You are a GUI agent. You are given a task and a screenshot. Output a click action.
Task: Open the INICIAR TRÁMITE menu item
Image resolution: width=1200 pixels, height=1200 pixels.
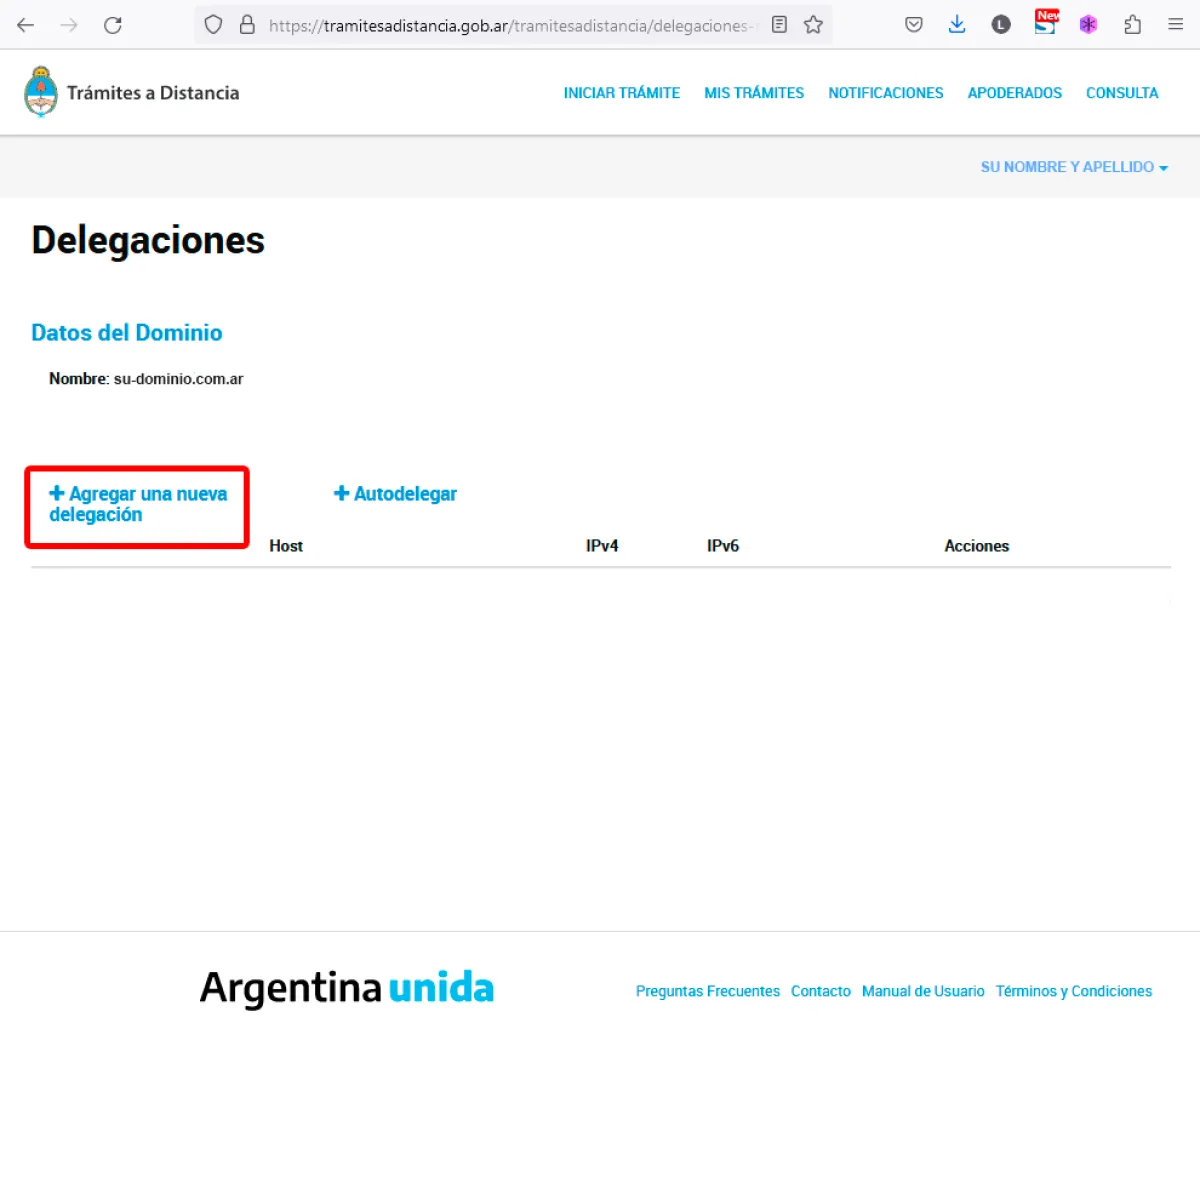pos(622,93)
